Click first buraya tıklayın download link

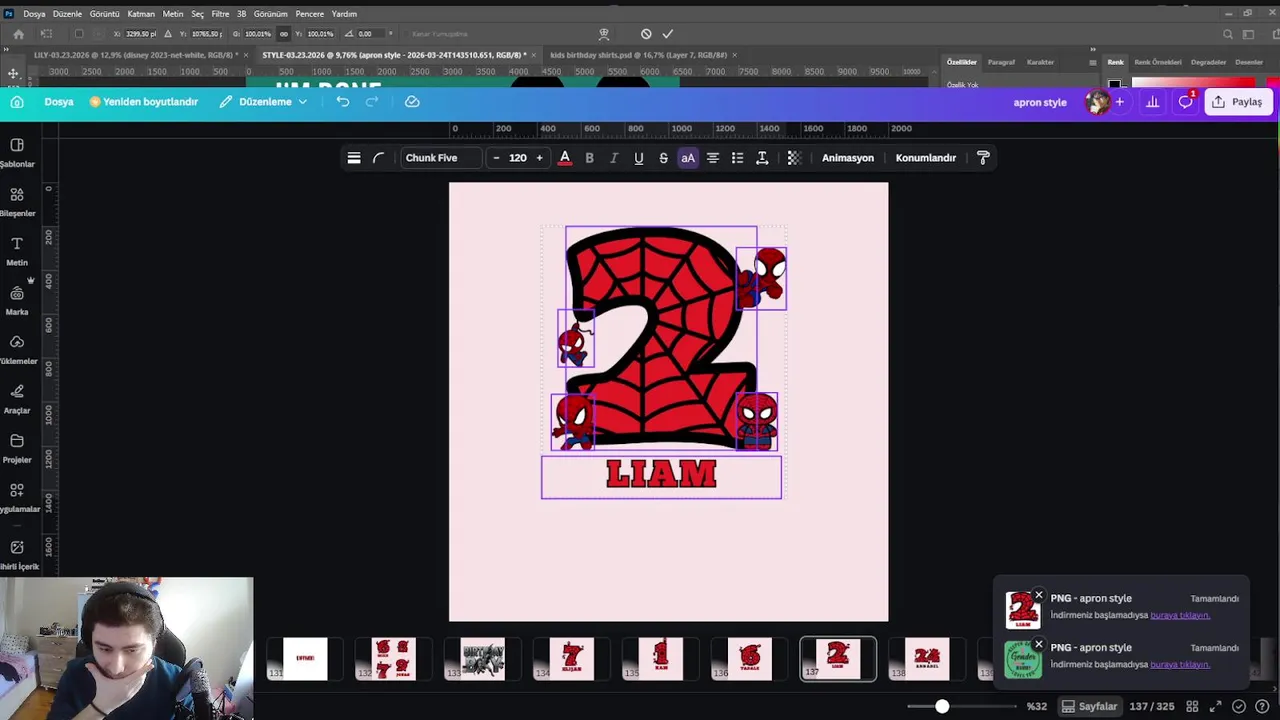point(1180,615)
